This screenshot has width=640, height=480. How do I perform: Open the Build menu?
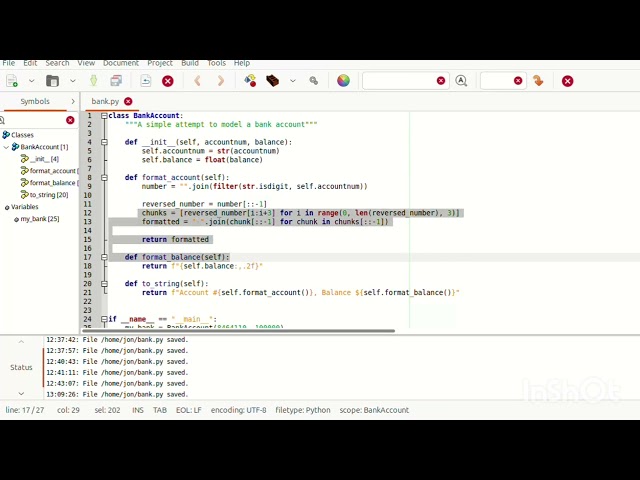click(x=190, y=63)
